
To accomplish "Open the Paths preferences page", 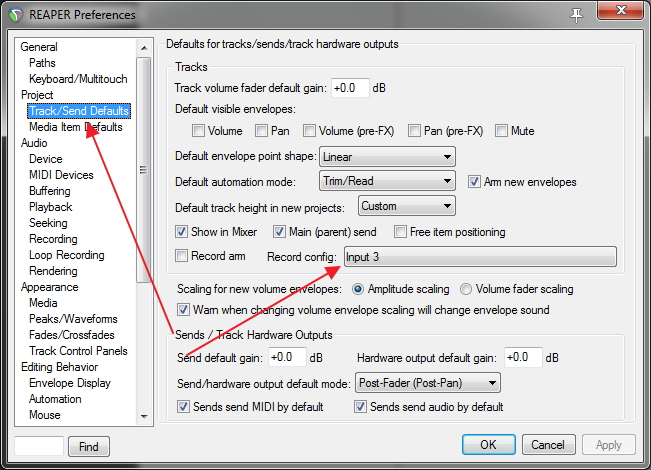I will click(x=42, y=63).
